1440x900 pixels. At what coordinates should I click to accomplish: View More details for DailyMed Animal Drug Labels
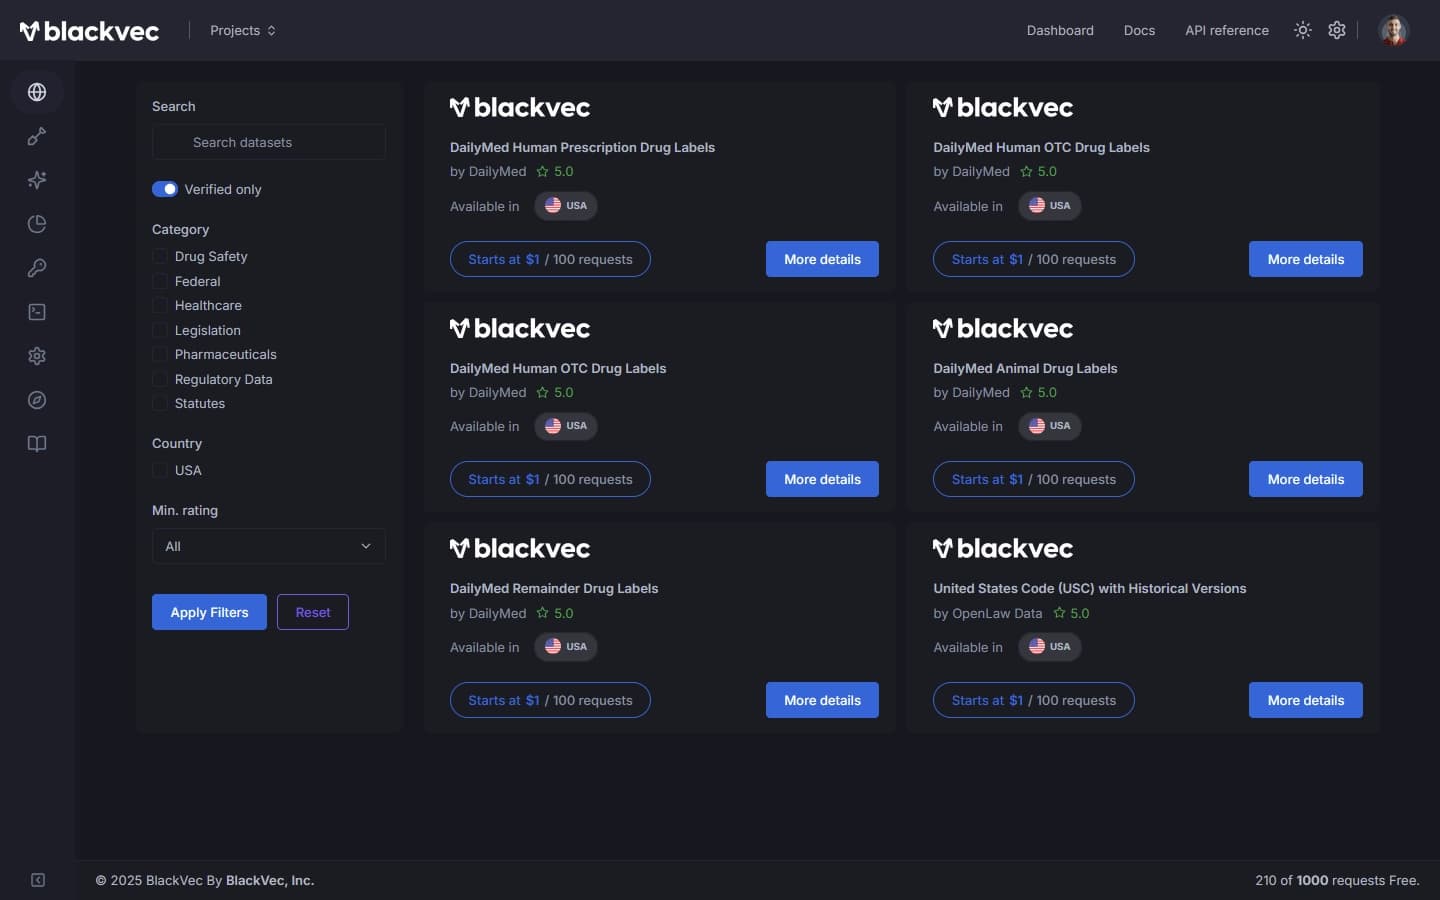(1305, 479)
